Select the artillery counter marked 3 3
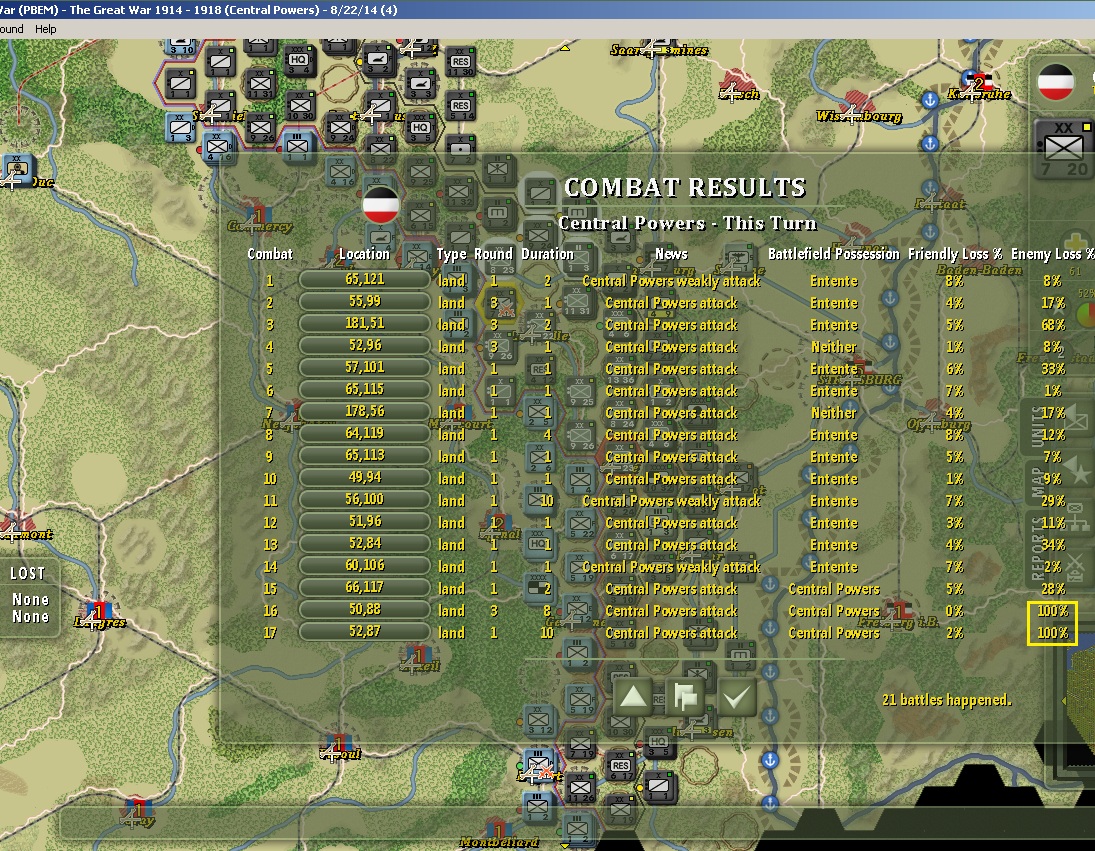Image resolution: width=1095 pixels, height=851 pixels. pyautogui.click(x=420, y=84)
